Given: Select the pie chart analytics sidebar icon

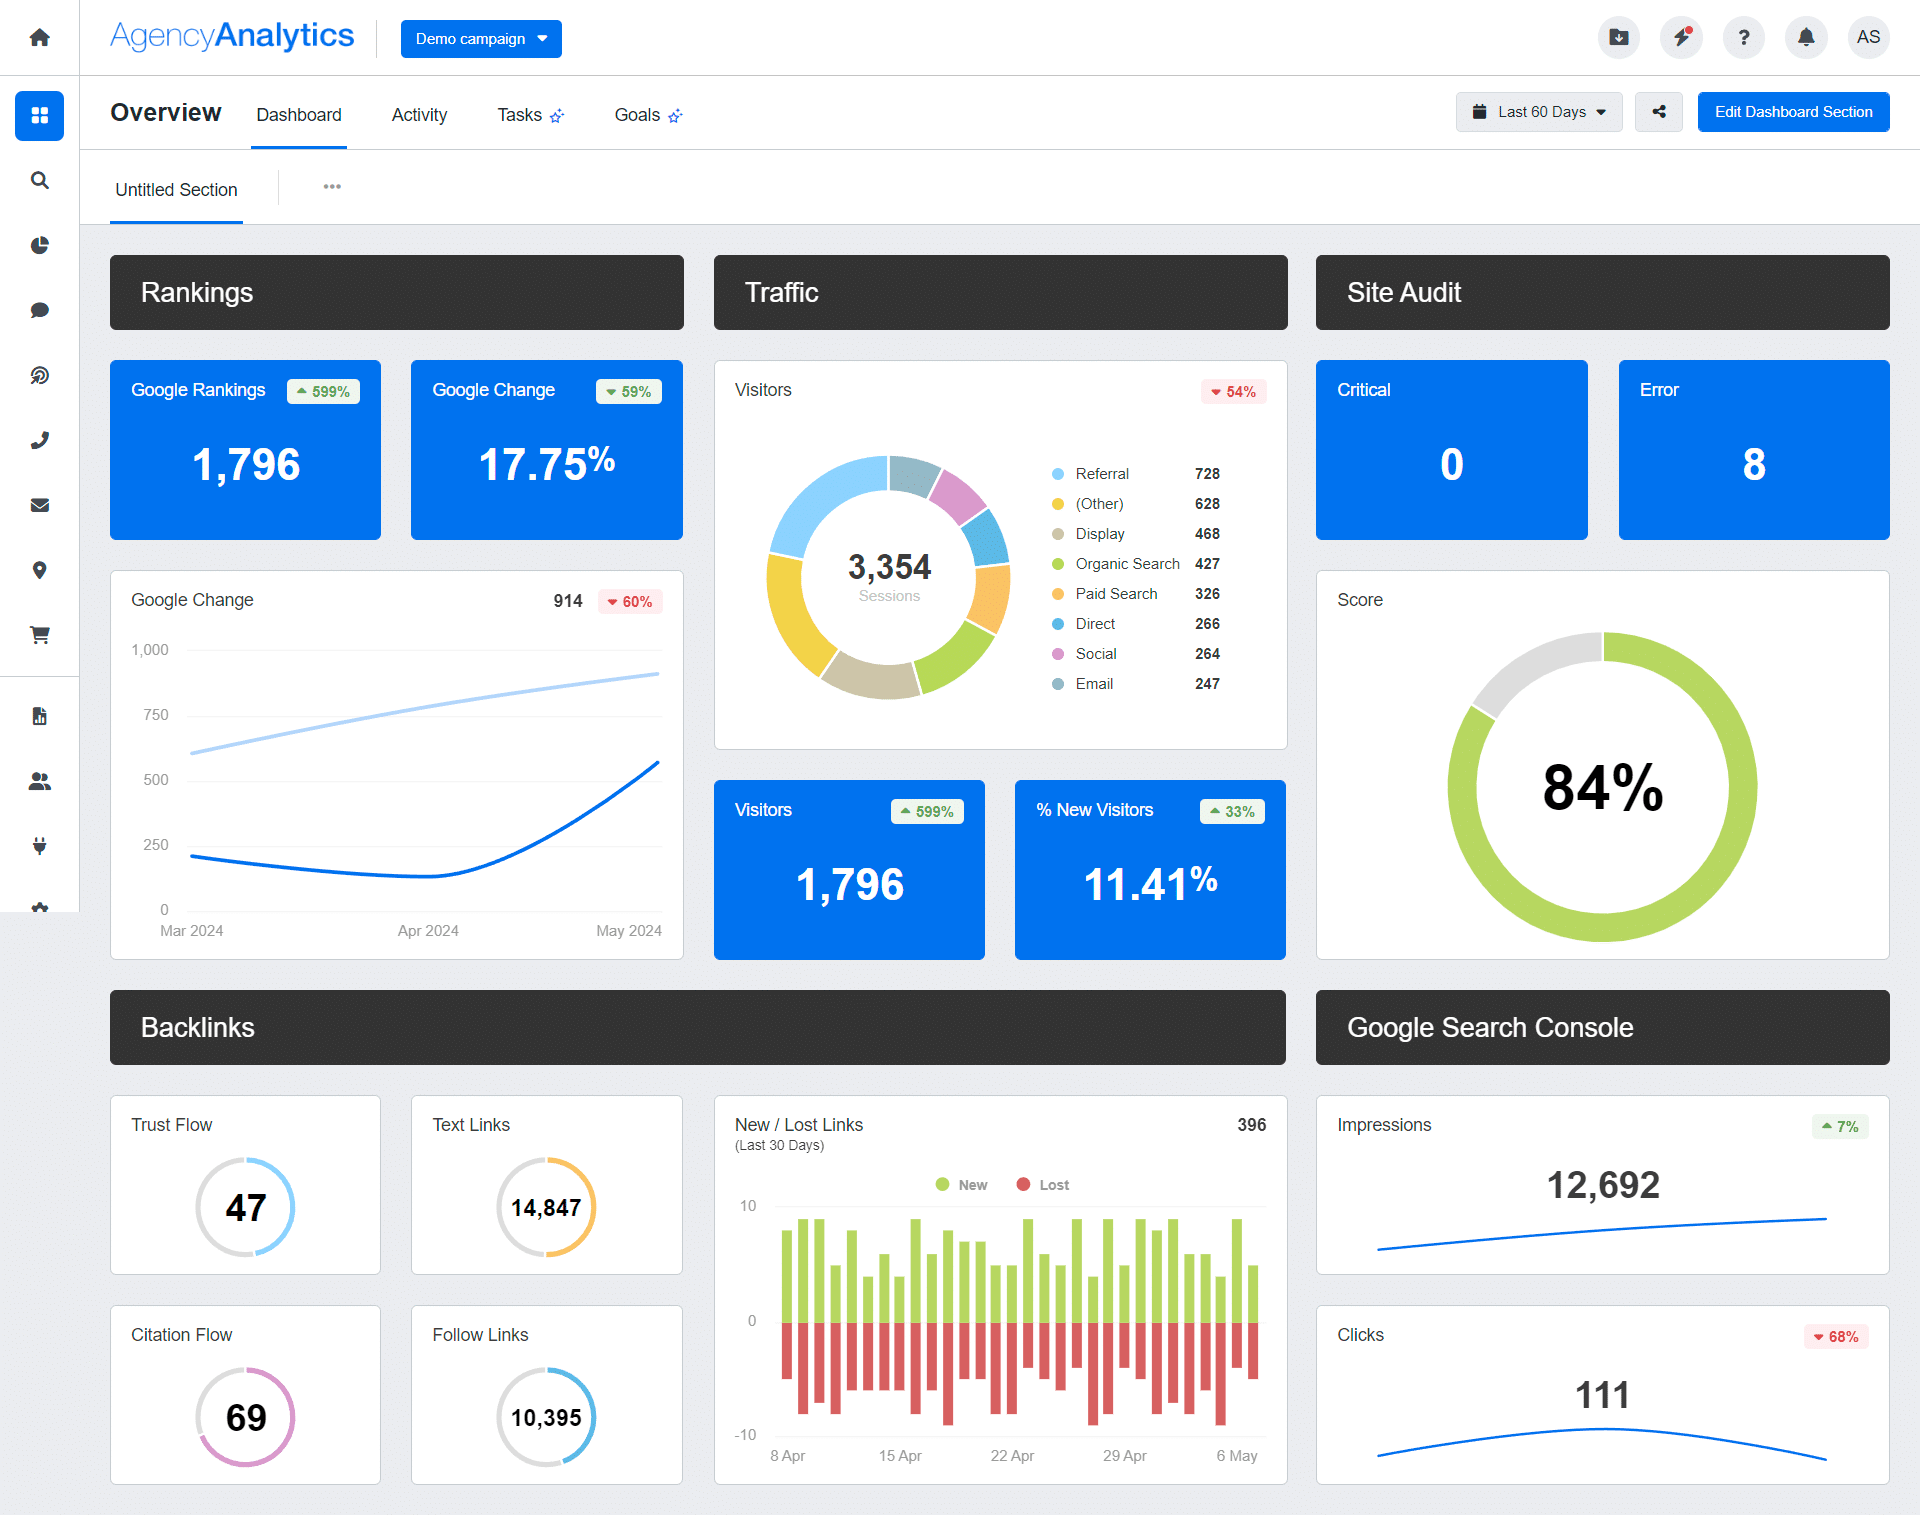Looking at the screenshot, I should 39,245.
